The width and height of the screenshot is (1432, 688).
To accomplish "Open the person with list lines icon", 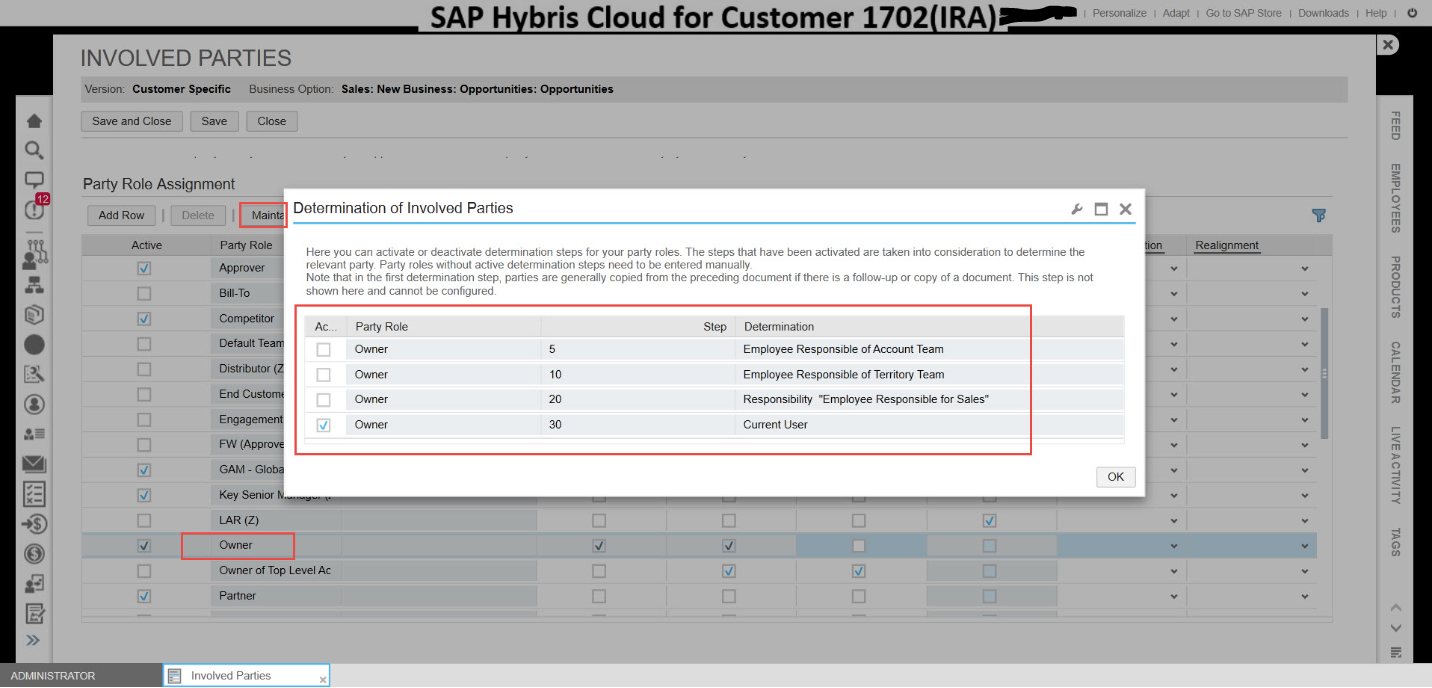I will point(34,434).
